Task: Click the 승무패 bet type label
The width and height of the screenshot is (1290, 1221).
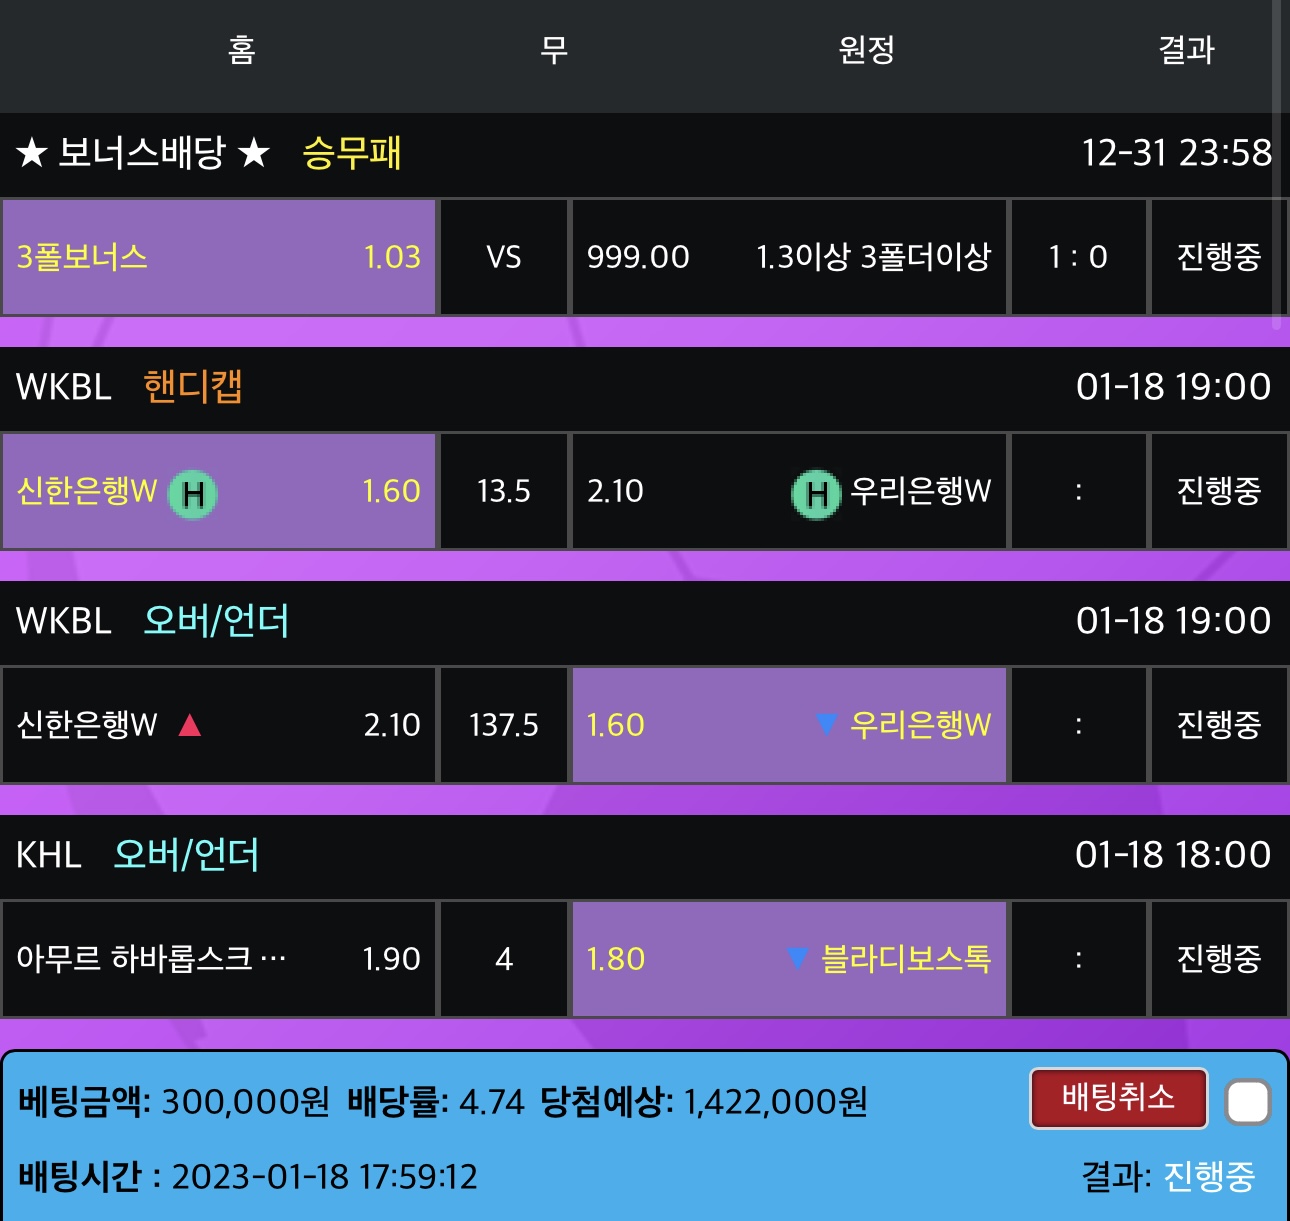Action: tap(351, 153)
